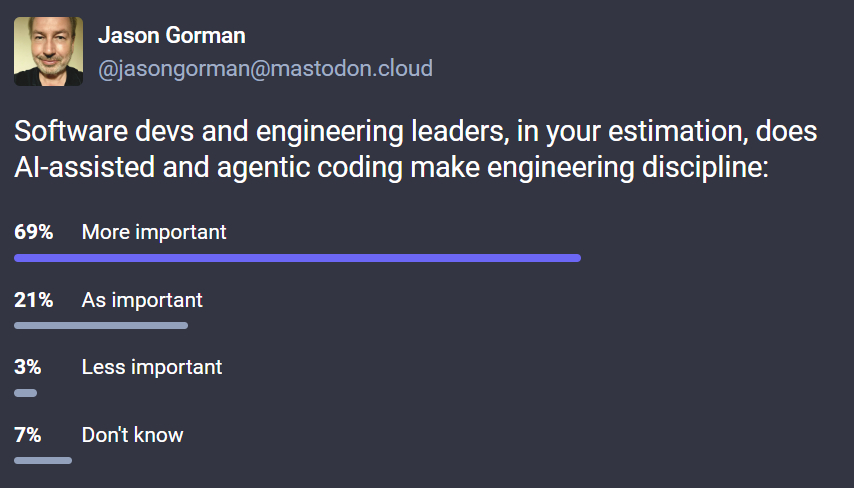
Task: Click the 3% percentage label
Action: 27,367
